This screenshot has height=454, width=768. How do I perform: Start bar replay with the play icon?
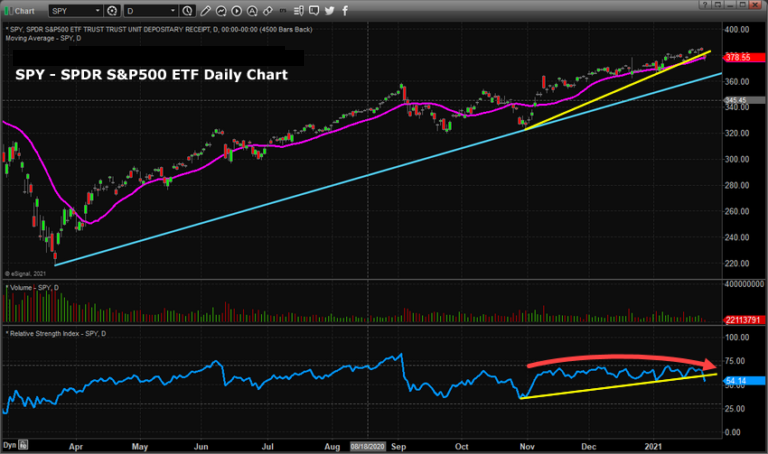coord(236,11)
